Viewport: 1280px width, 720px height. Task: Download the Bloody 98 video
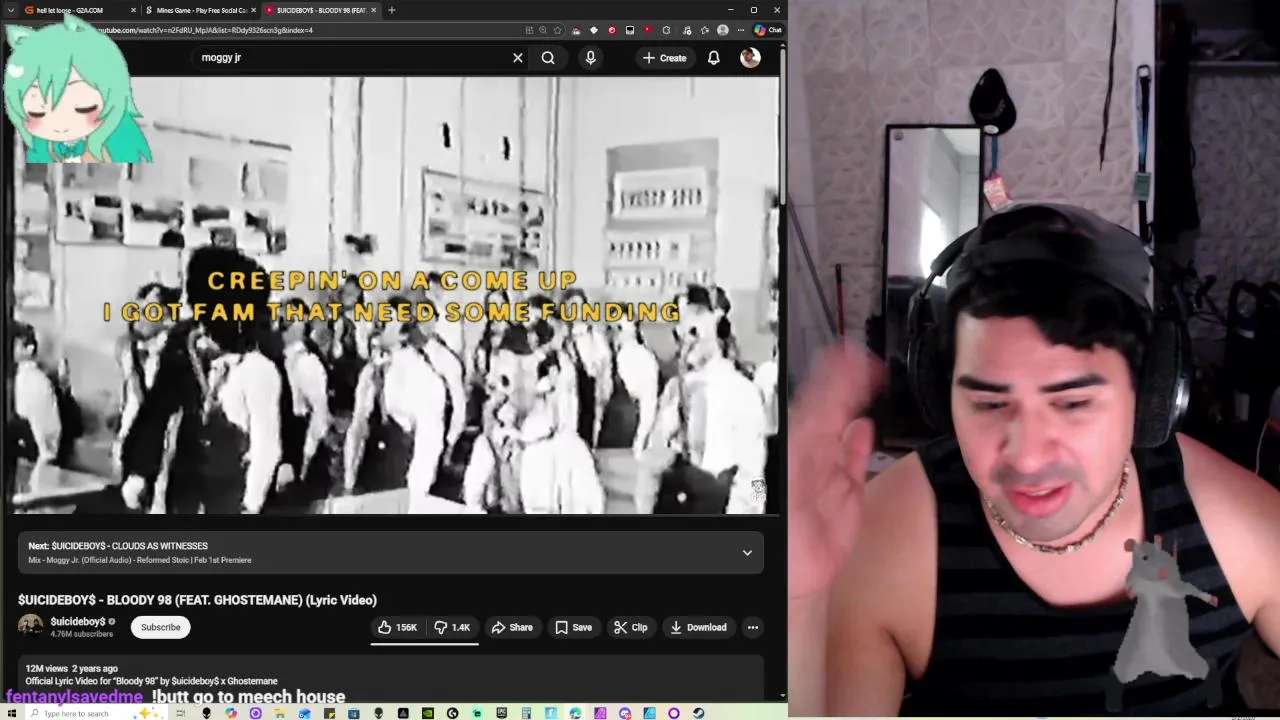(x=698, y=627)
